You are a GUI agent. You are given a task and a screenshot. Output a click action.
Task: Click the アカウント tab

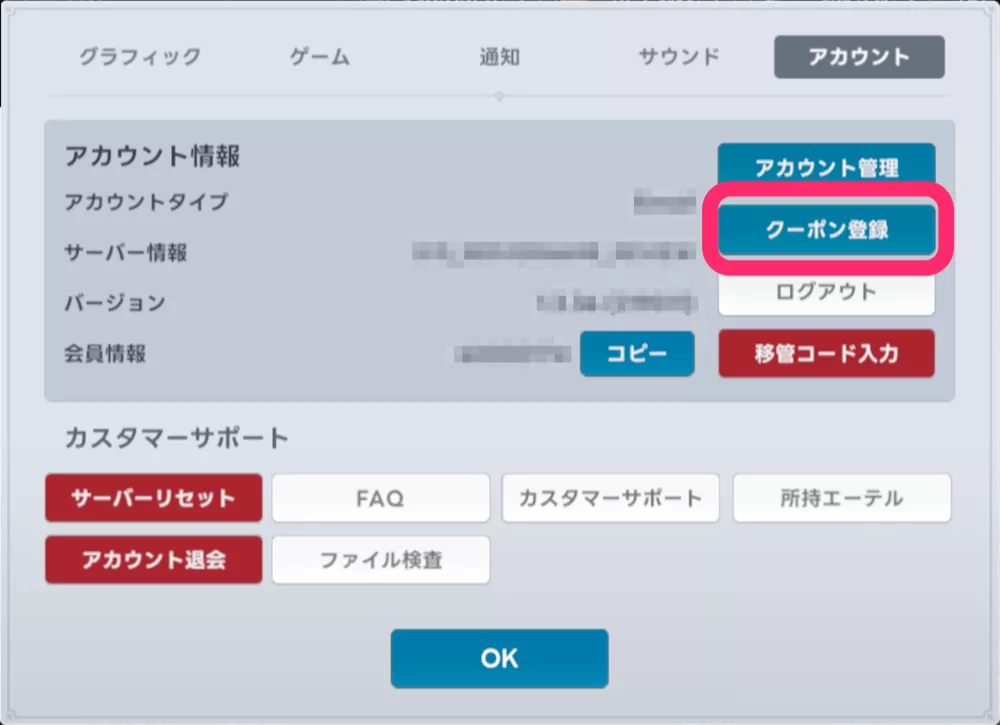(859, 57)
